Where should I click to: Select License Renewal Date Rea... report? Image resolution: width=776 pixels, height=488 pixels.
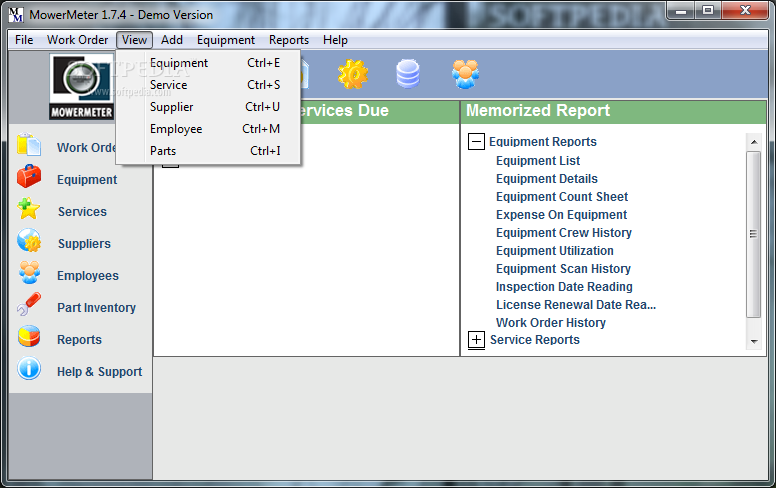576,305
